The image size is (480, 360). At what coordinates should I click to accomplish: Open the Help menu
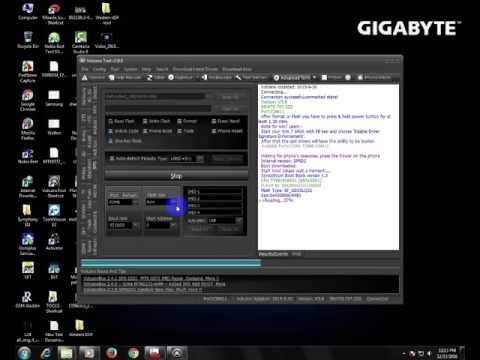point(146,69)
